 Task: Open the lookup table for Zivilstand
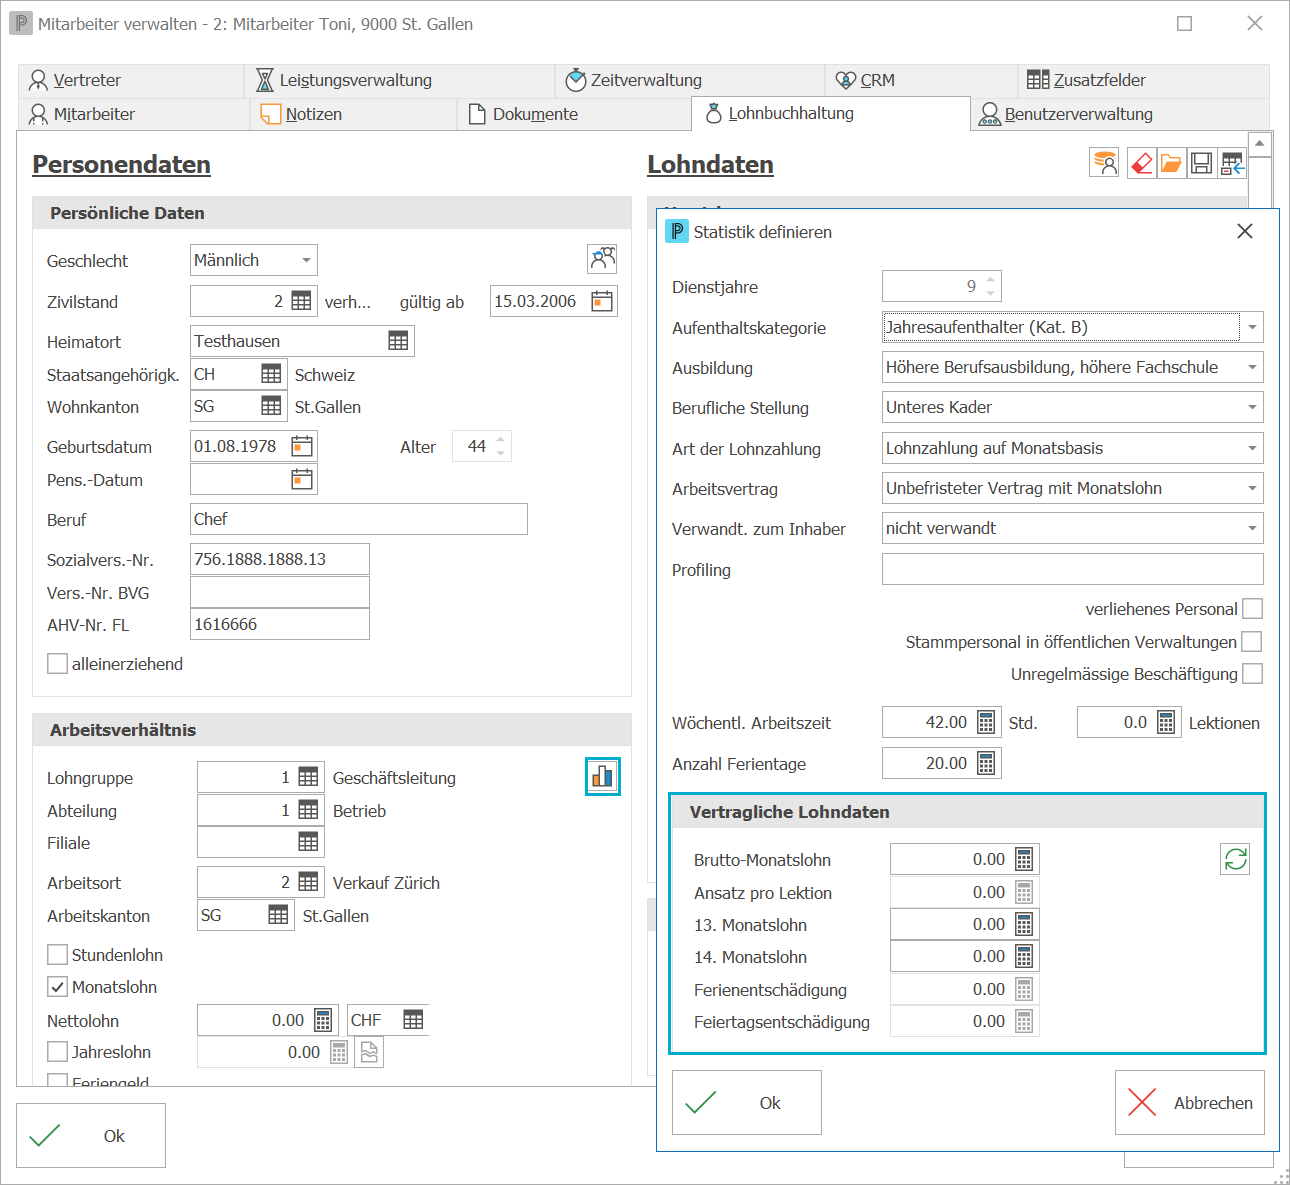click(x=301, y=301)
